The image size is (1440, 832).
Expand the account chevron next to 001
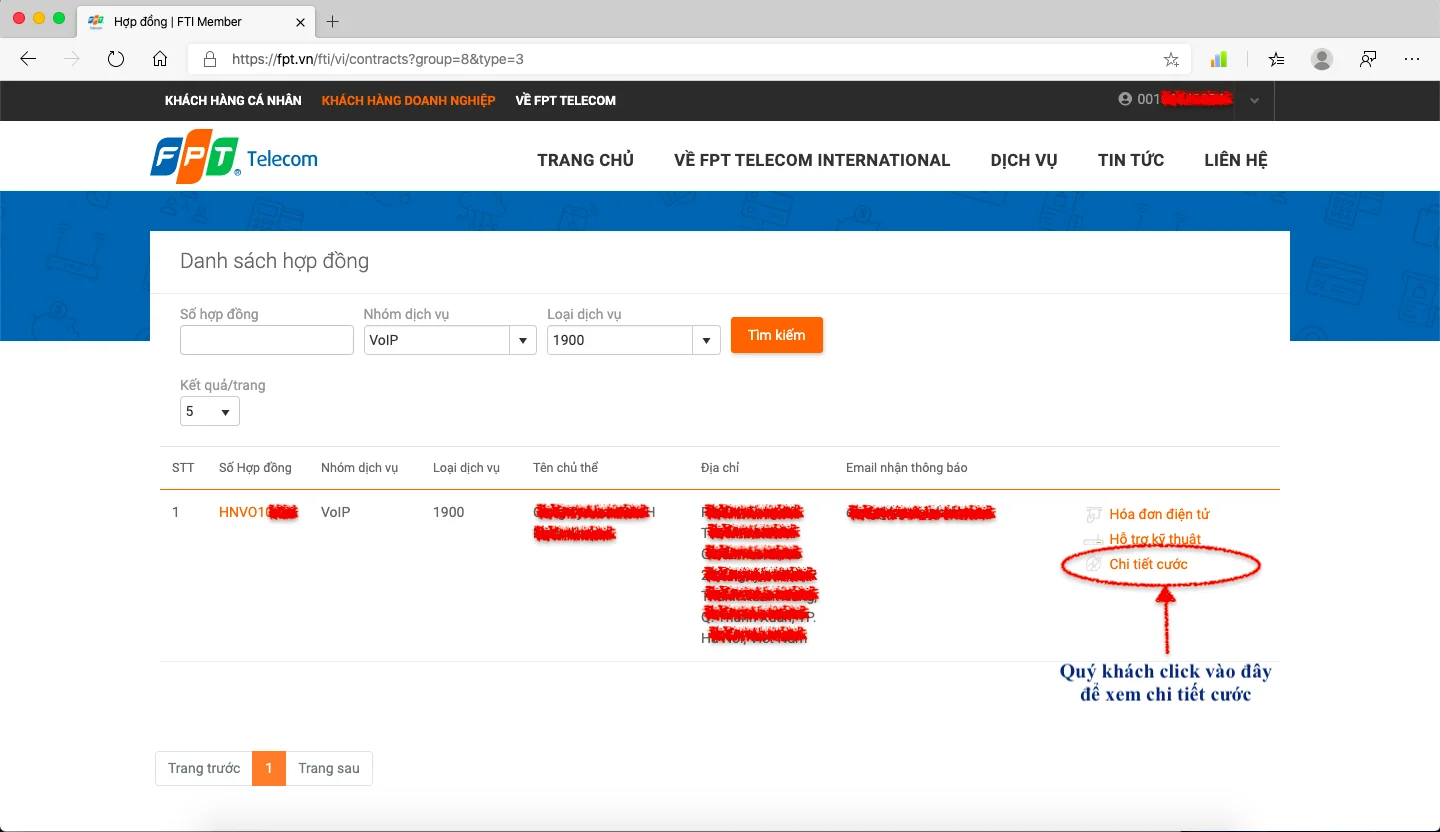[x=1254, y=100]
